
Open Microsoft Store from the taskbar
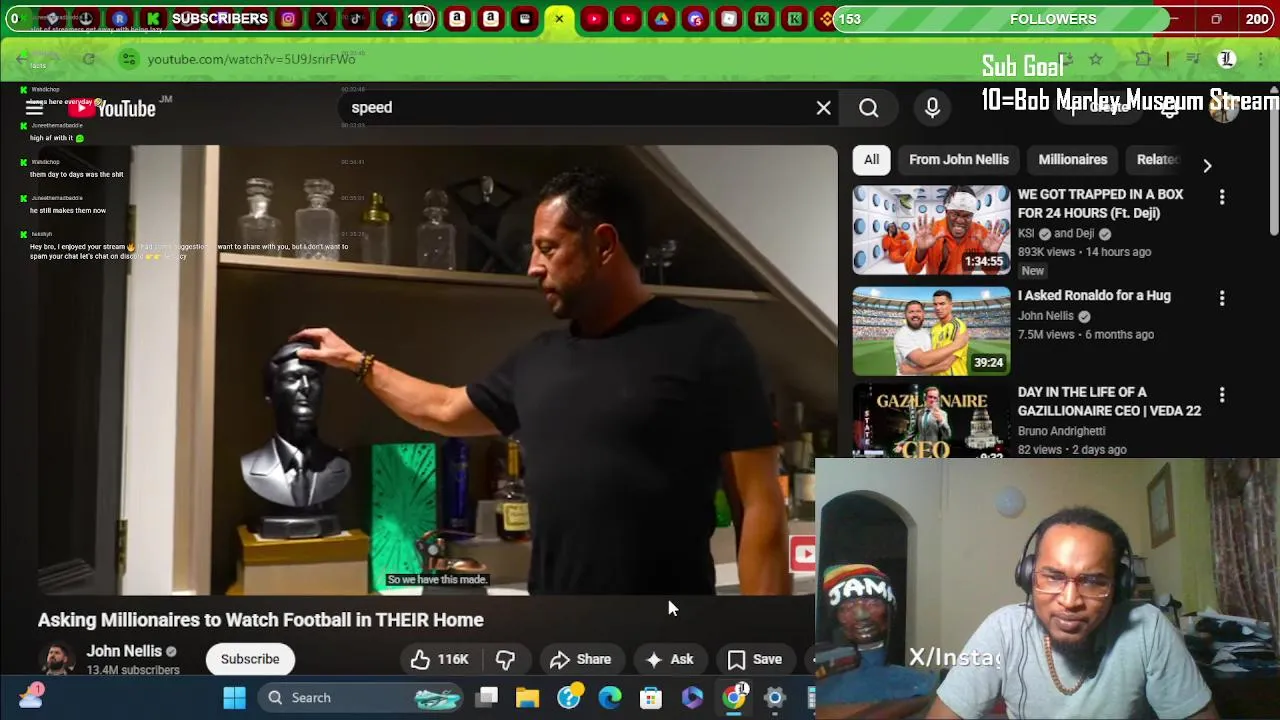pyautogui.click(x=651, y=698)
